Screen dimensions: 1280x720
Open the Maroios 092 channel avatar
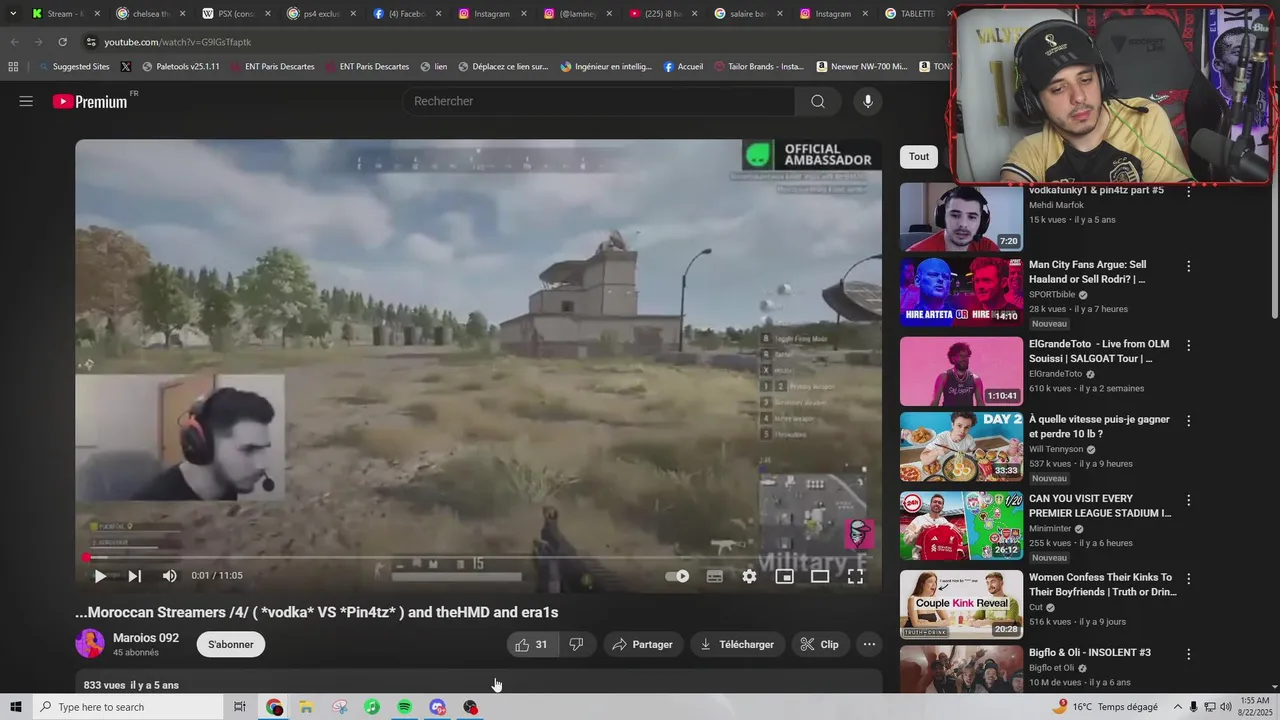click(90, 644)
